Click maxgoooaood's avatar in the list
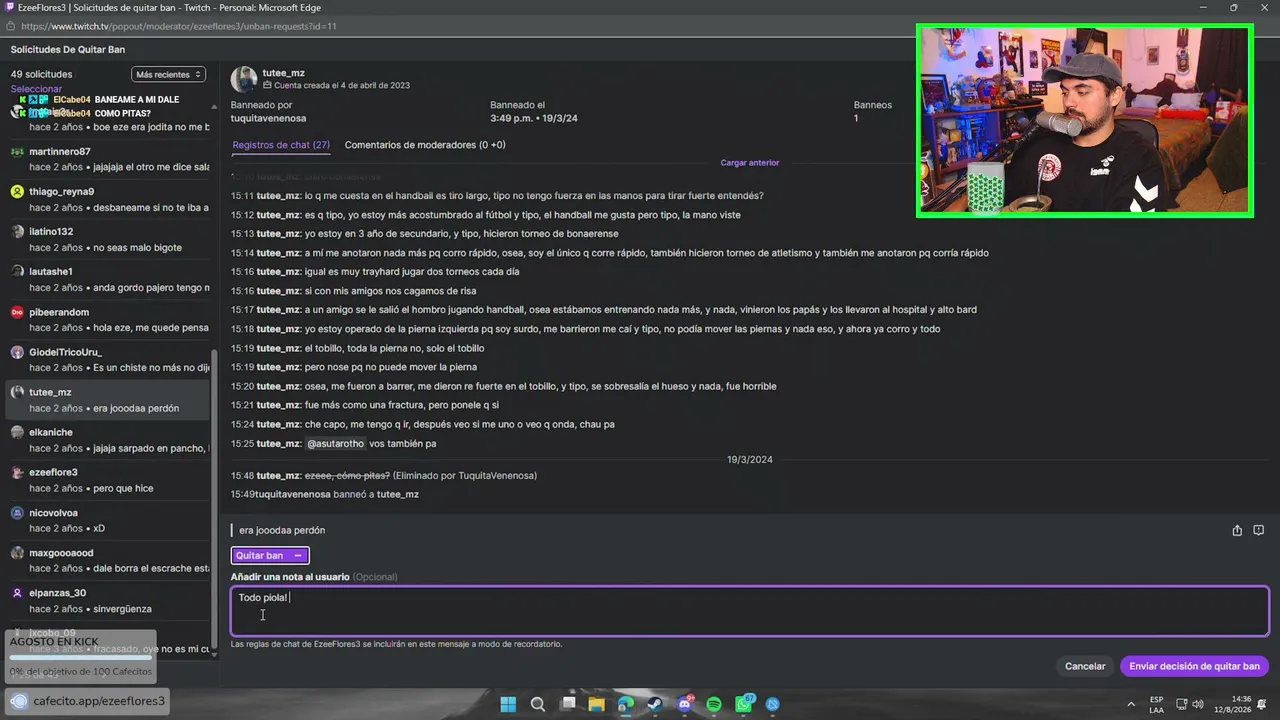1280x720 pixels. point(17,552)
